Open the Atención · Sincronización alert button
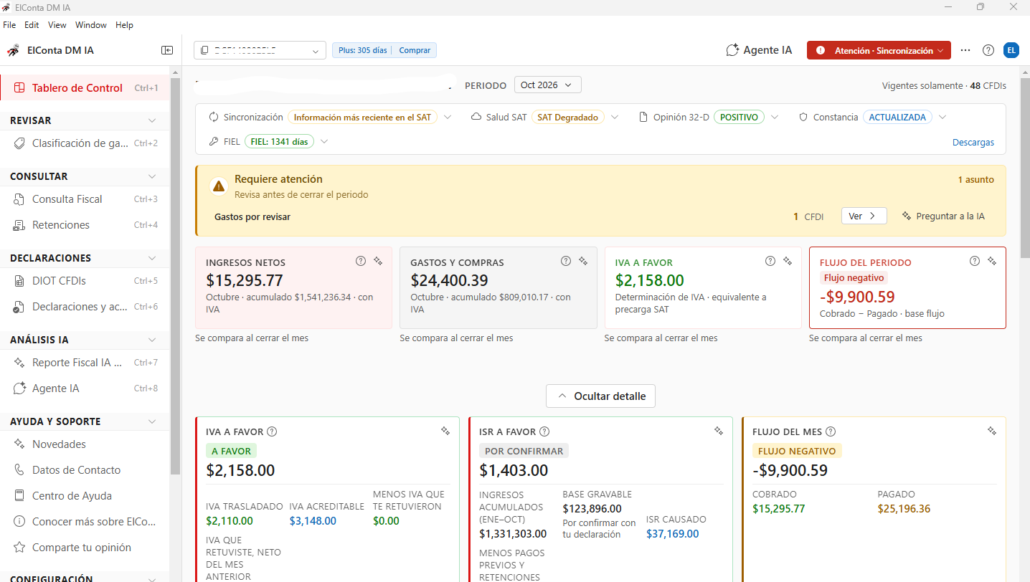 [x=879, y=50]
